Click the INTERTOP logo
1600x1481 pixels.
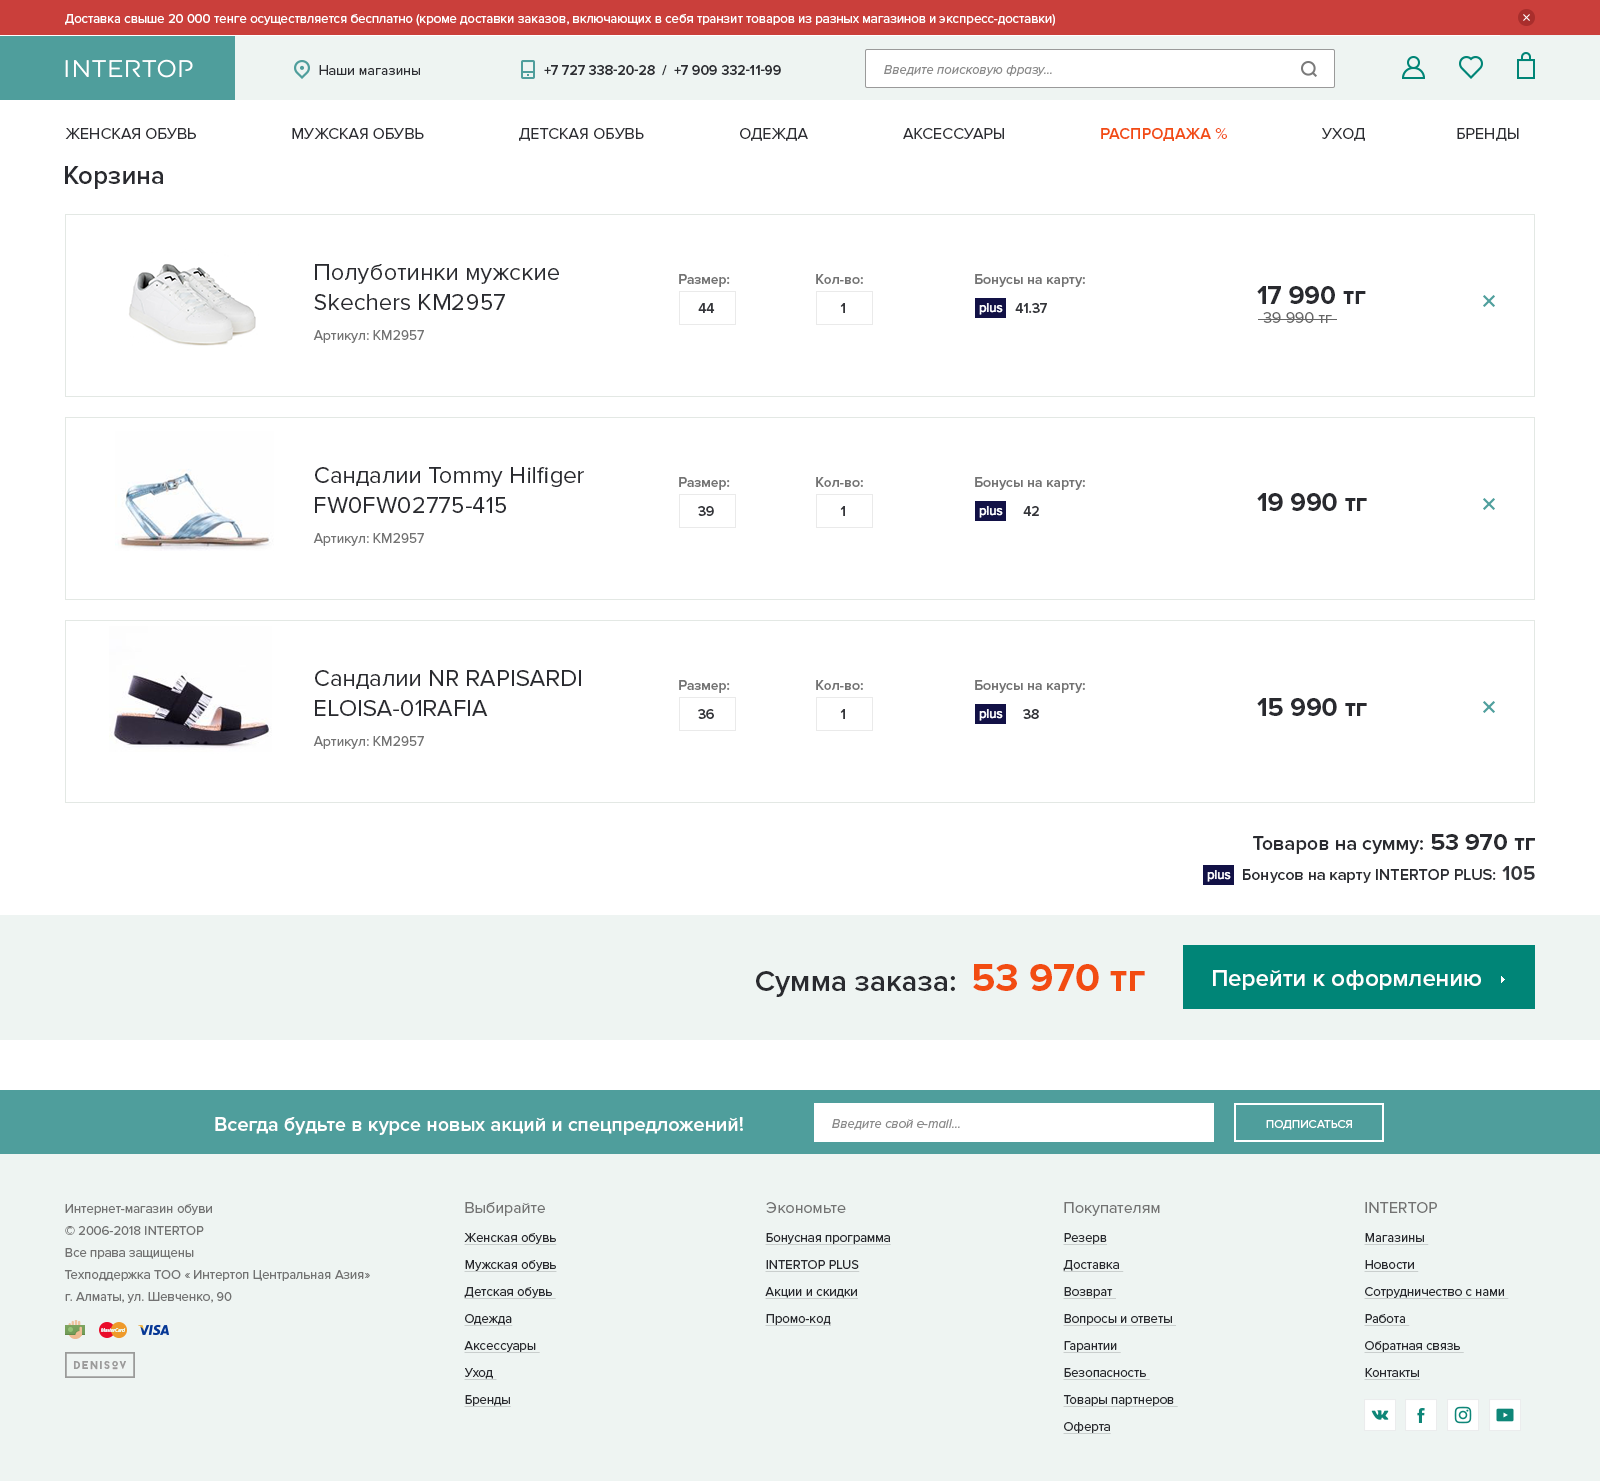click(129, 68)
